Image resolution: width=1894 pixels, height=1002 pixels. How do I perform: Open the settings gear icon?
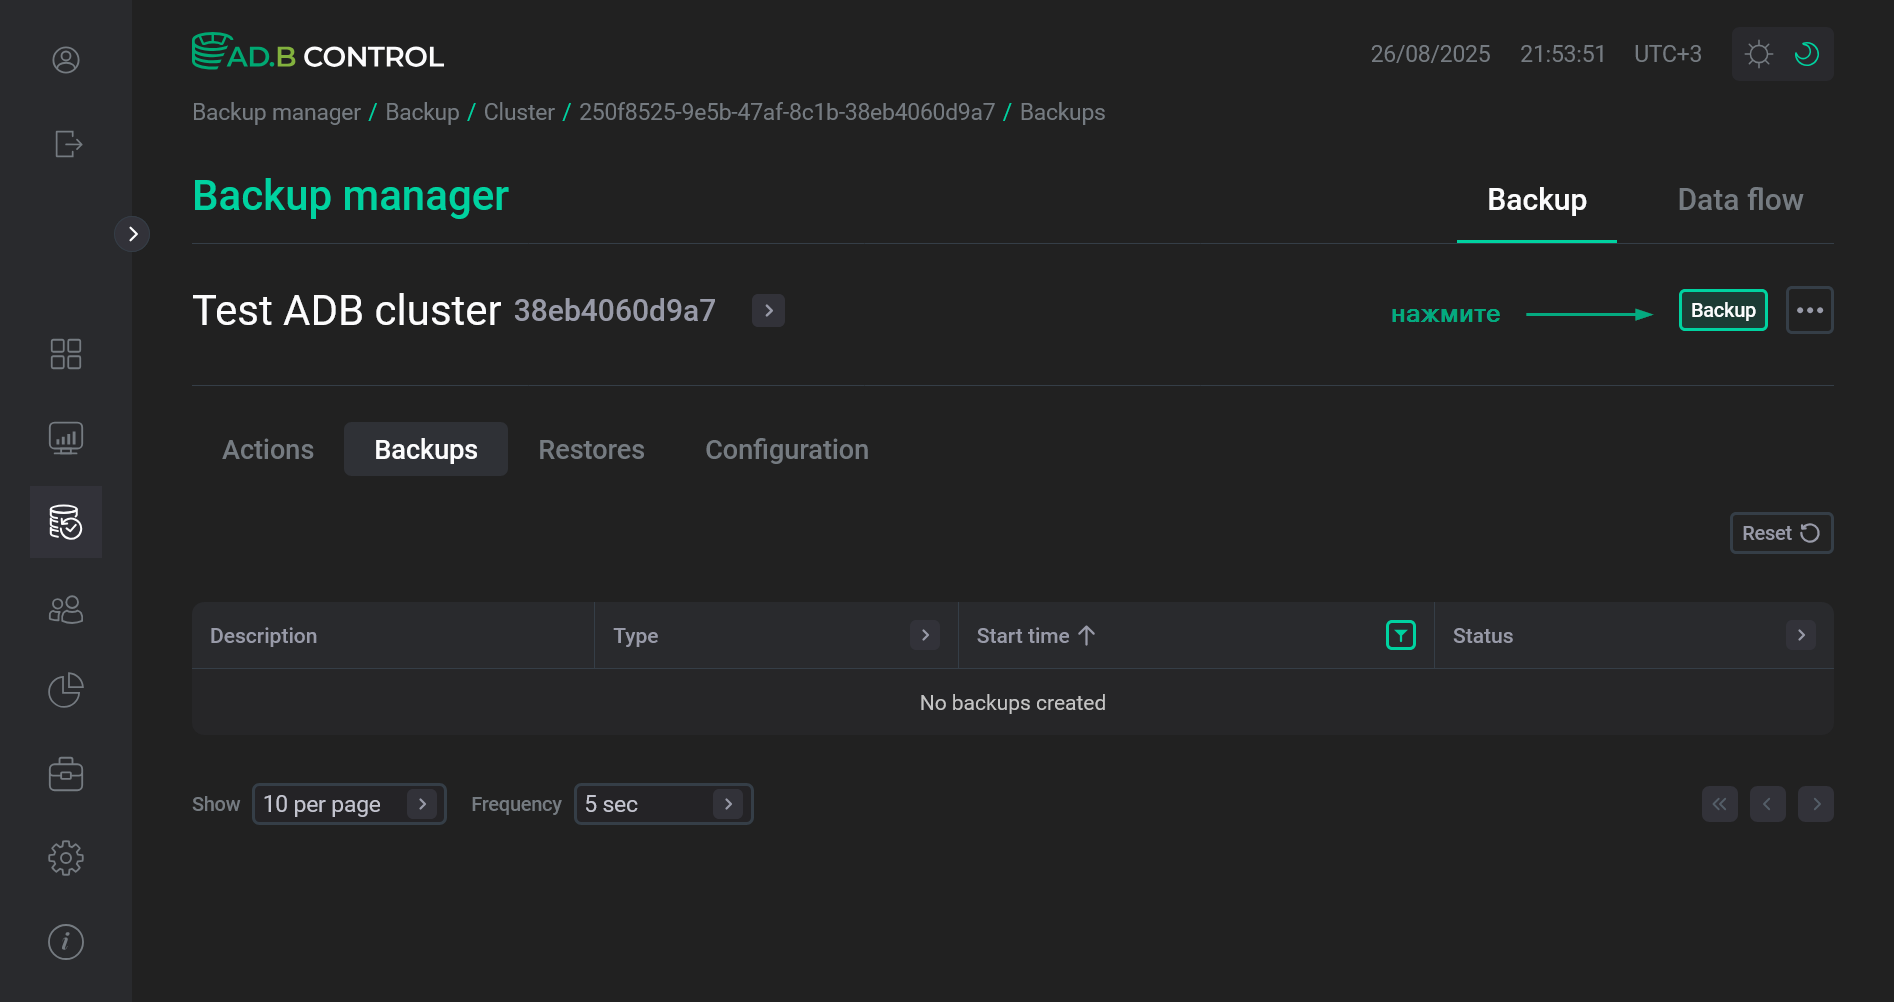click(65, 857)
